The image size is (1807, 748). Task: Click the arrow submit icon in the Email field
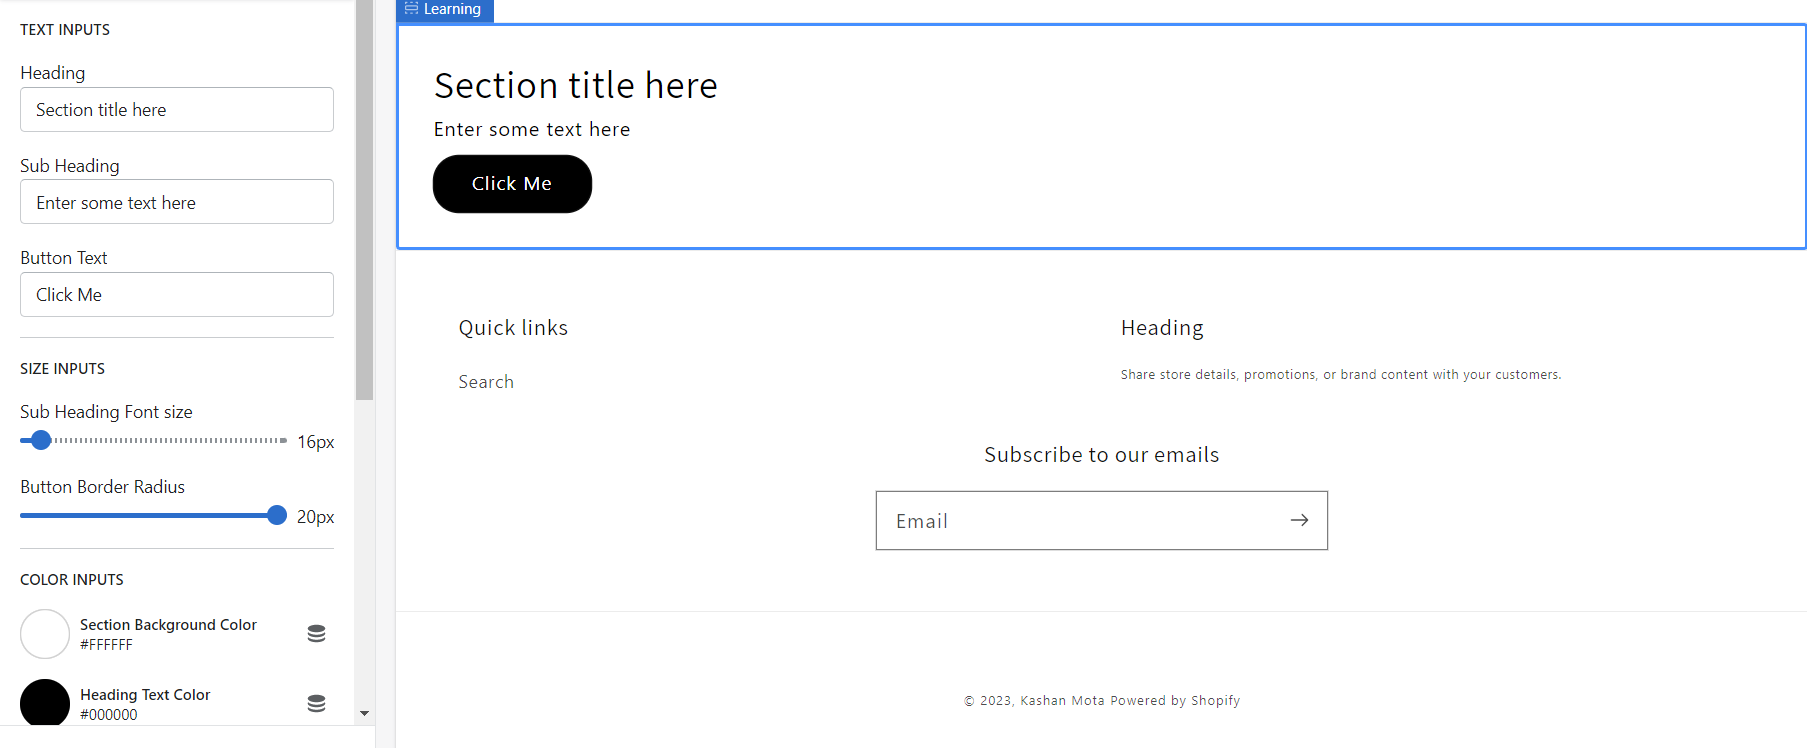click(x=1299, y=520)
